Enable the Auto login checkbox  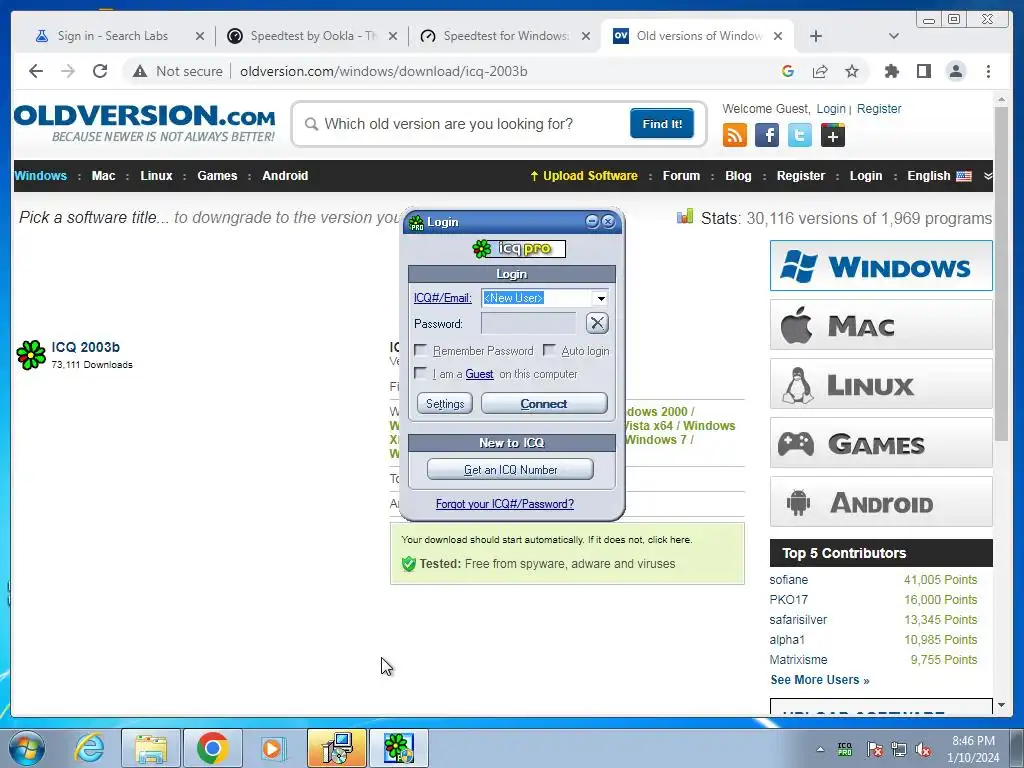tap(550, 351)
